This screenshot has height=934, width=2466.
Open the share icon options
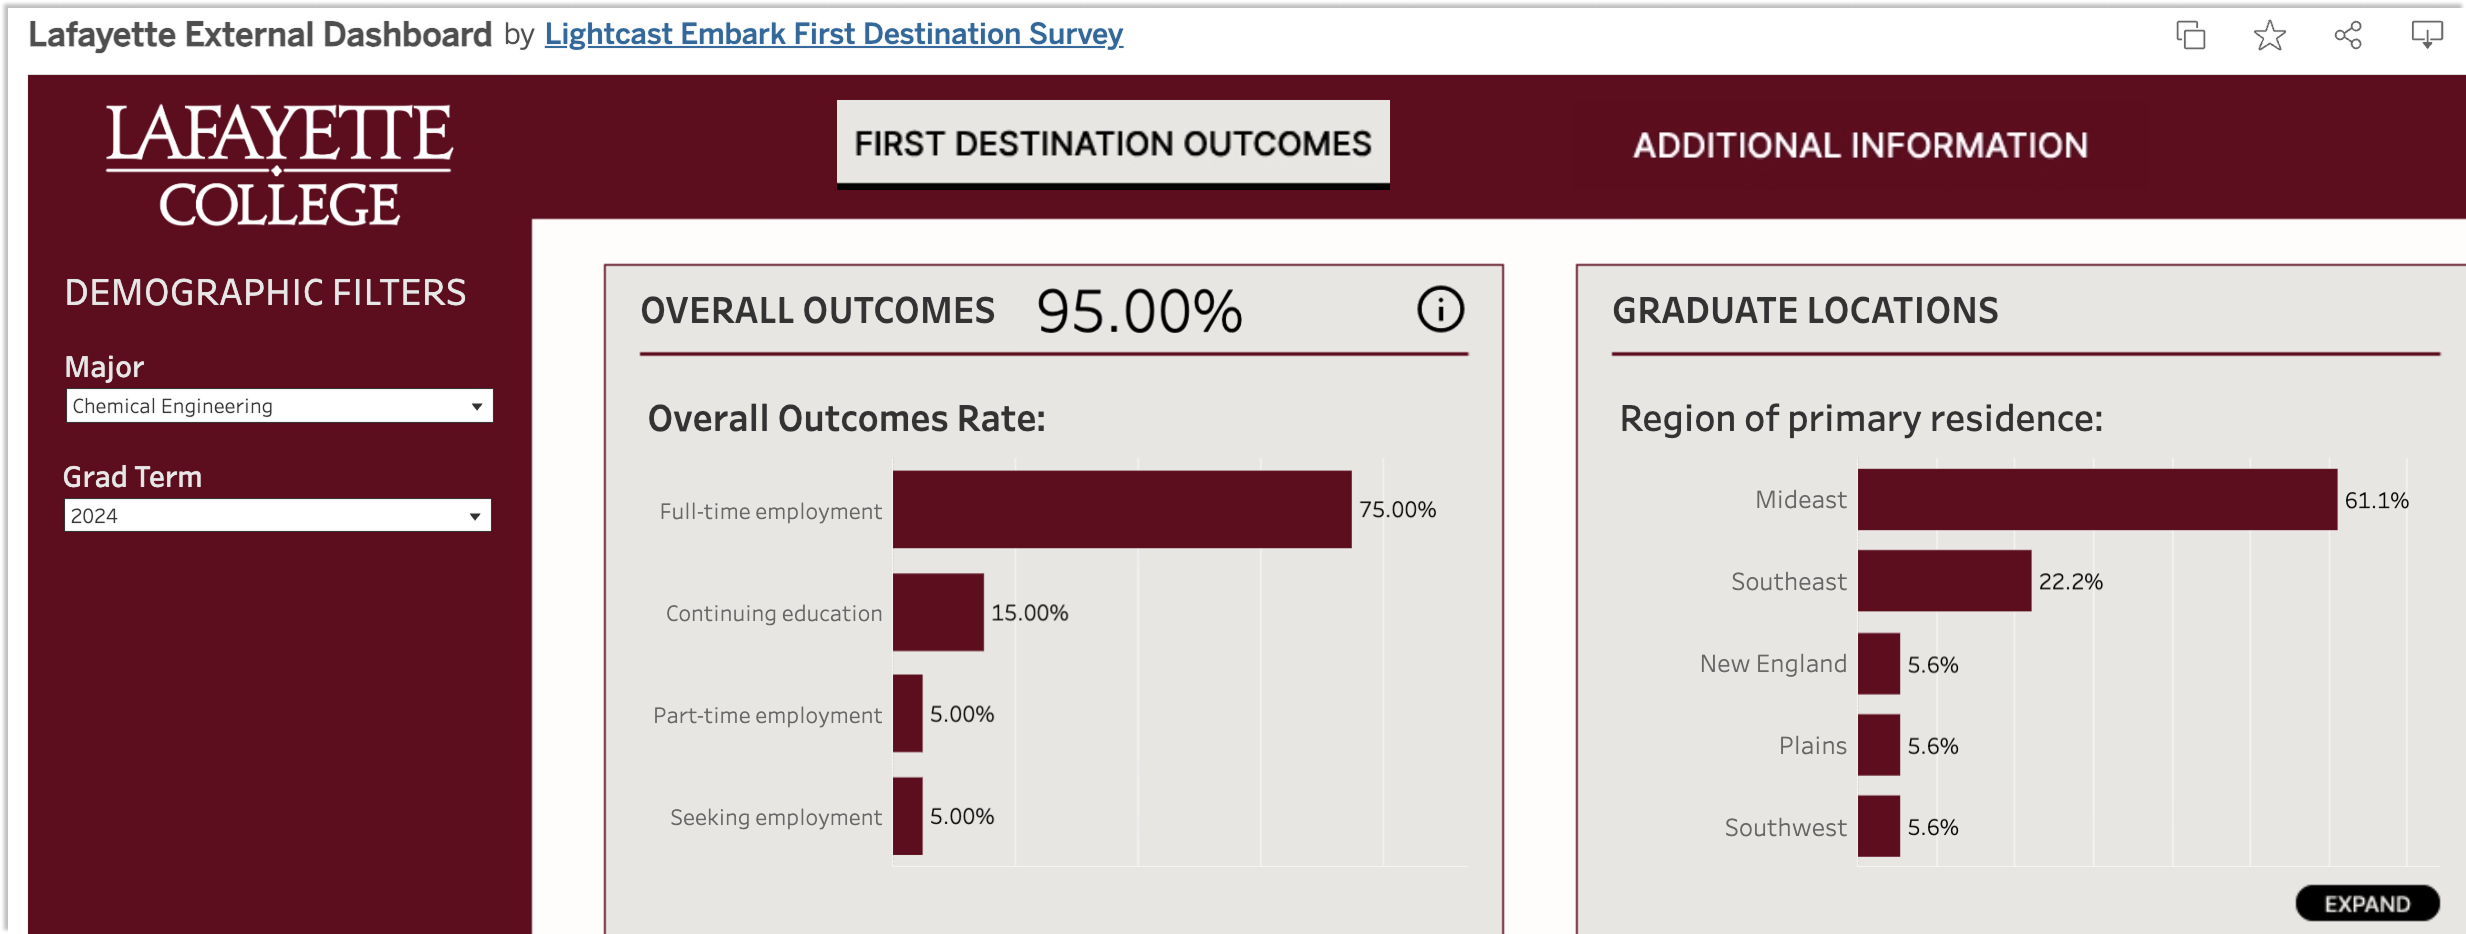tap(2348, 36)
